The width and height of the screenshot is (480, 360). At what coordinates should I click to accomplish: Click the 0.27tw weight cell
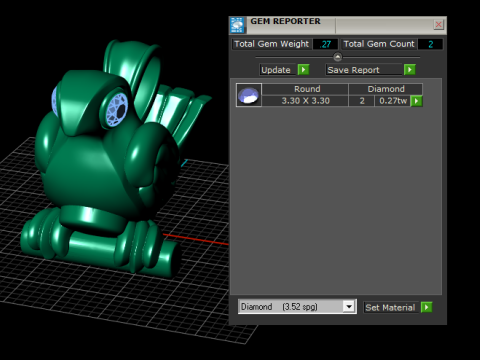(393, 101)
